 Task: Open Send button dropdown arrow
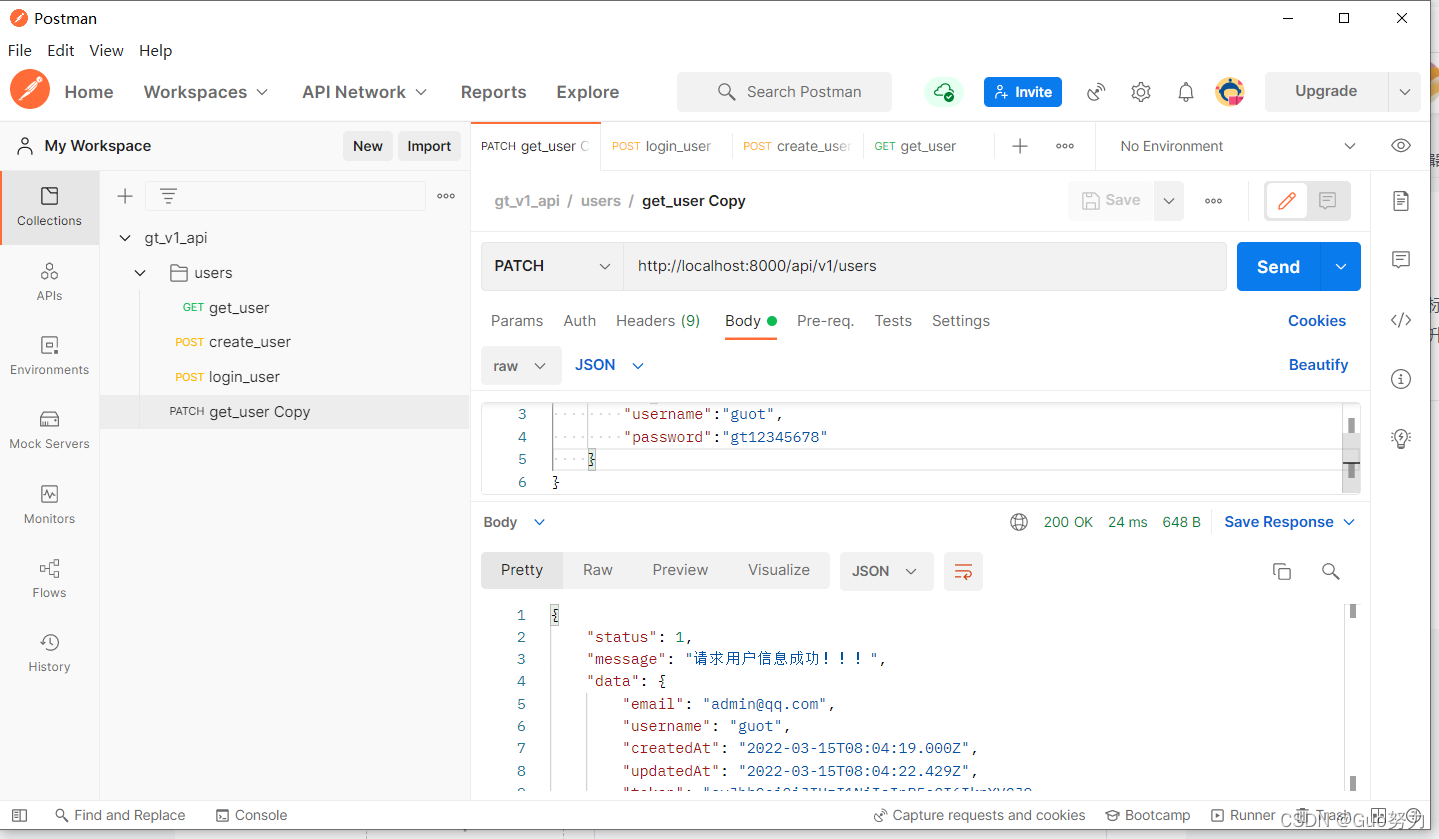1341,266
